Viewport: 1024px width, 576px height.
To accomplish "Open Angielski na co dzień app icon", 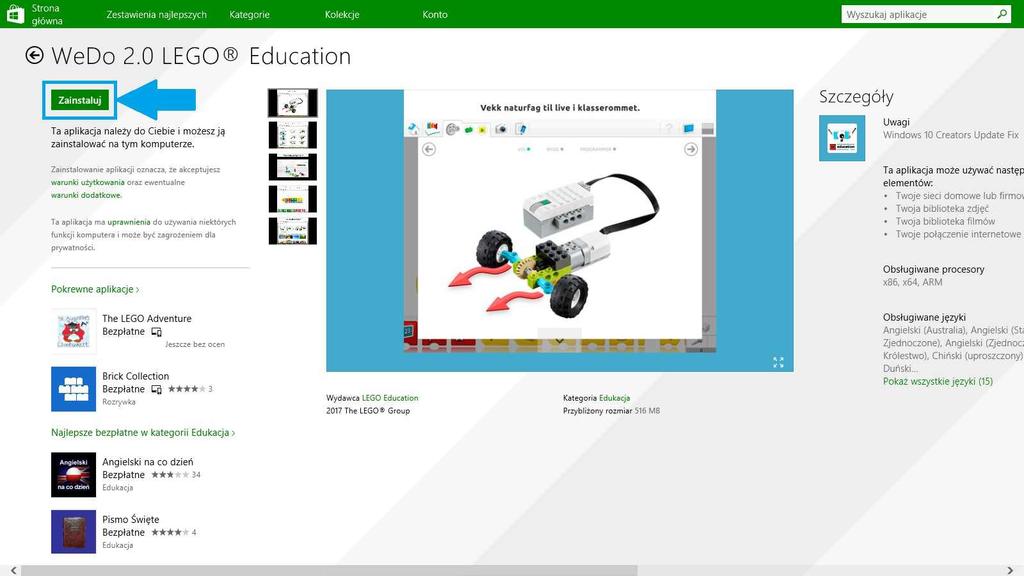I will 73,475.
